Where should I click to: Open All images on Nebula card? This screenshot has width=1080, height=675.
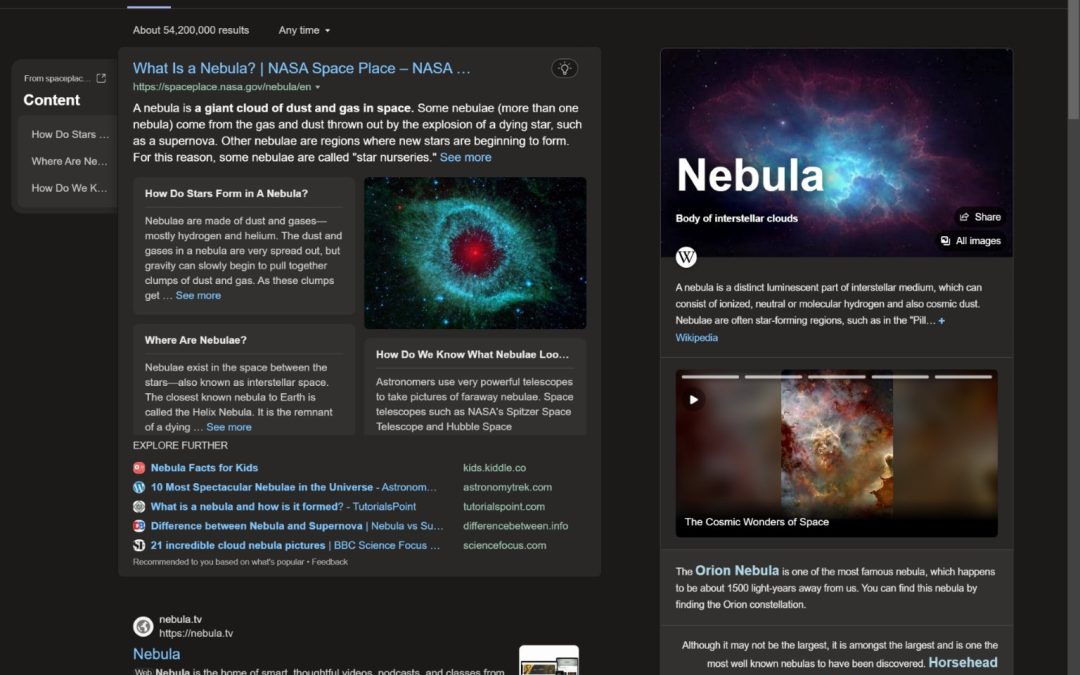tap(969, 241)
